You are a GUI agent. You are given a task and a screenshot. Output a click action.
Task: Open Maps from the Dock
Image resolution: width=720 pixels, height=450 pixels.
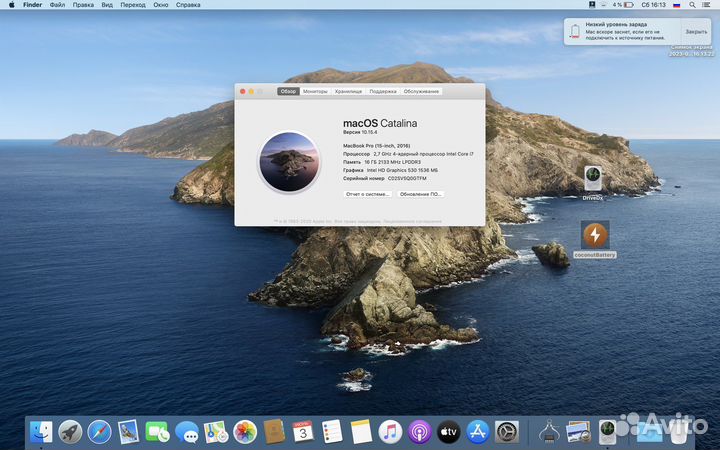[x=216, y=432]
